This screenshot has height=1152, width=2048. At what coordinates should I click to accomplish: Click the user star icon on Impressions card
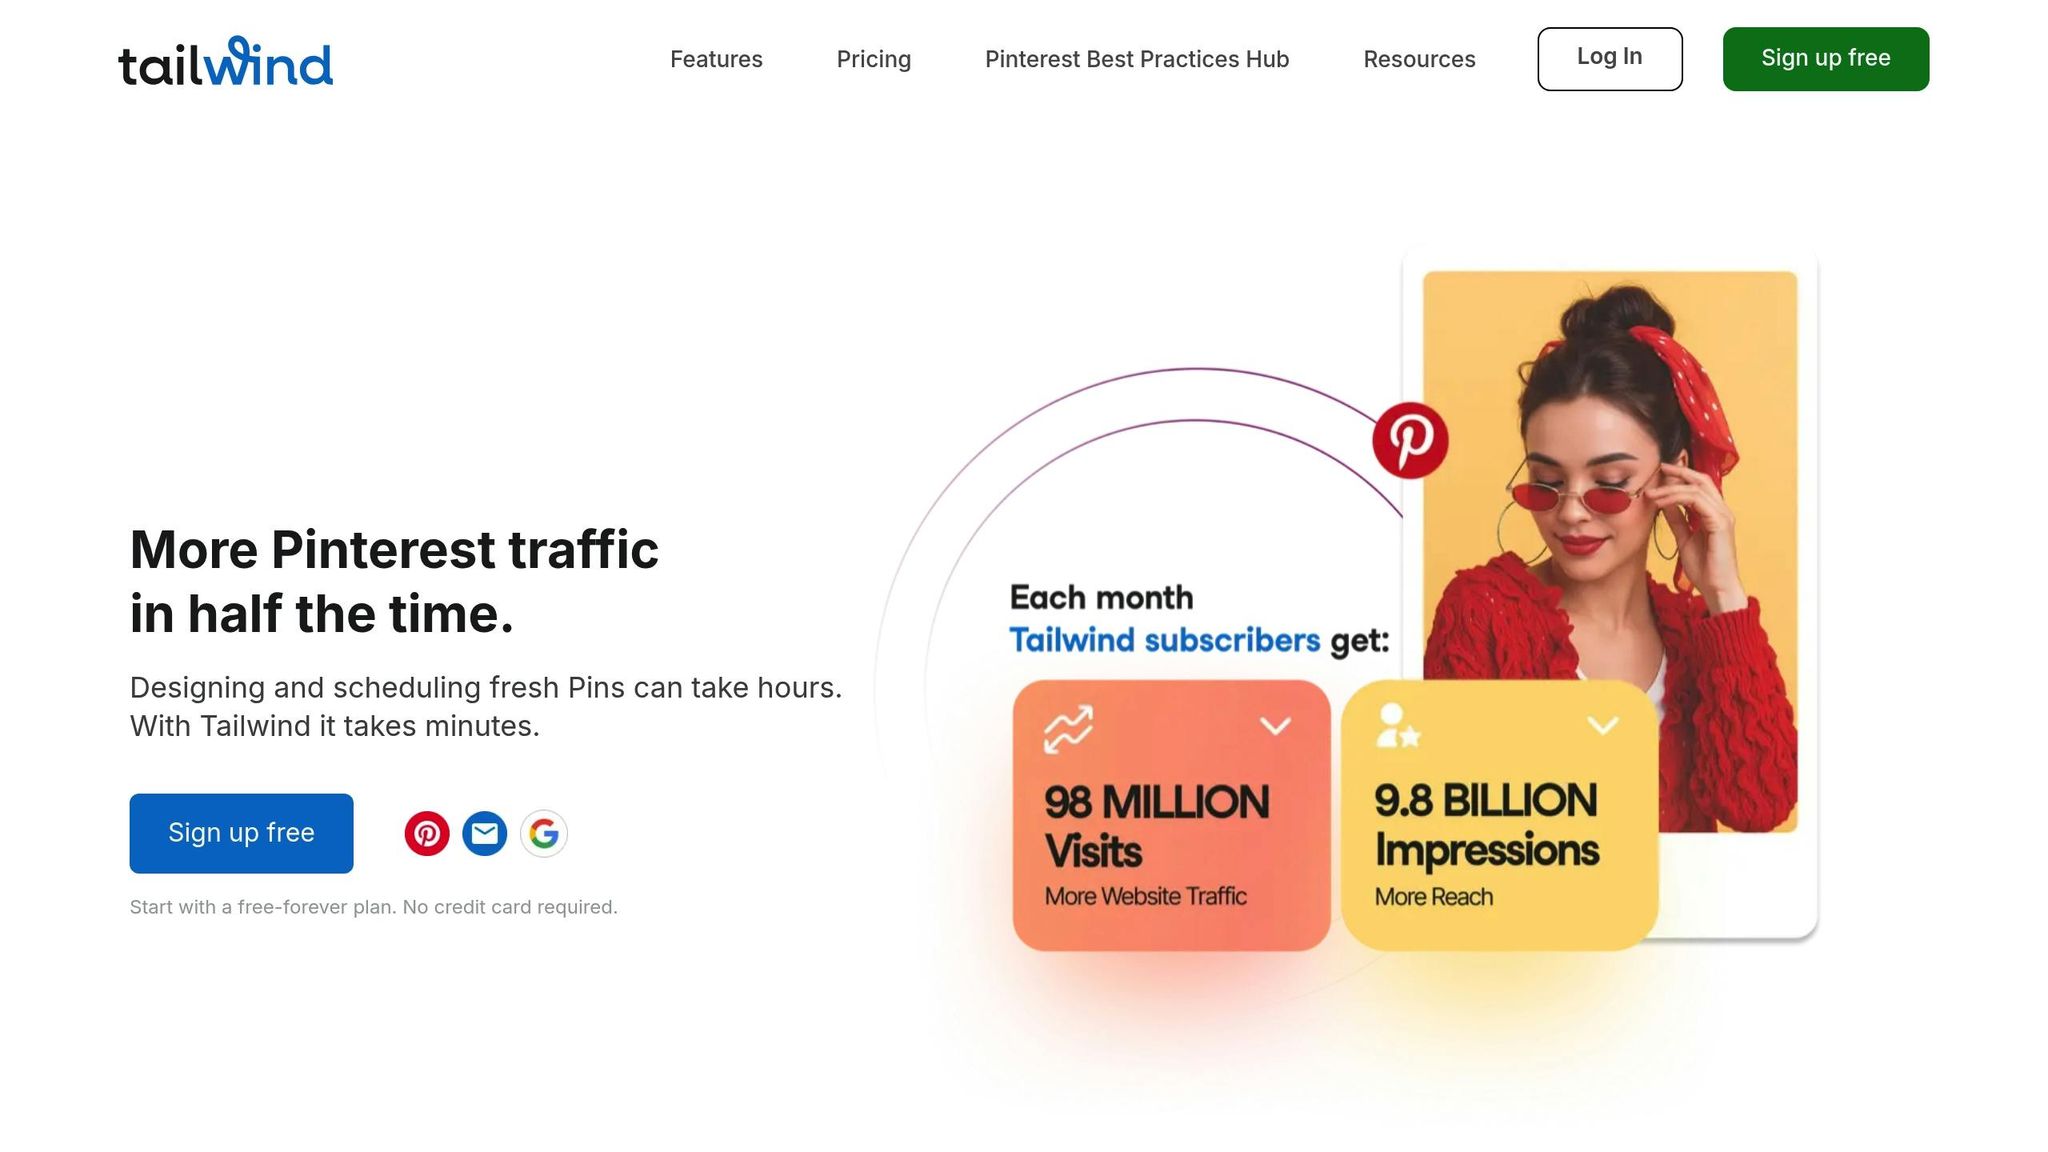[x=1398, y=726]
